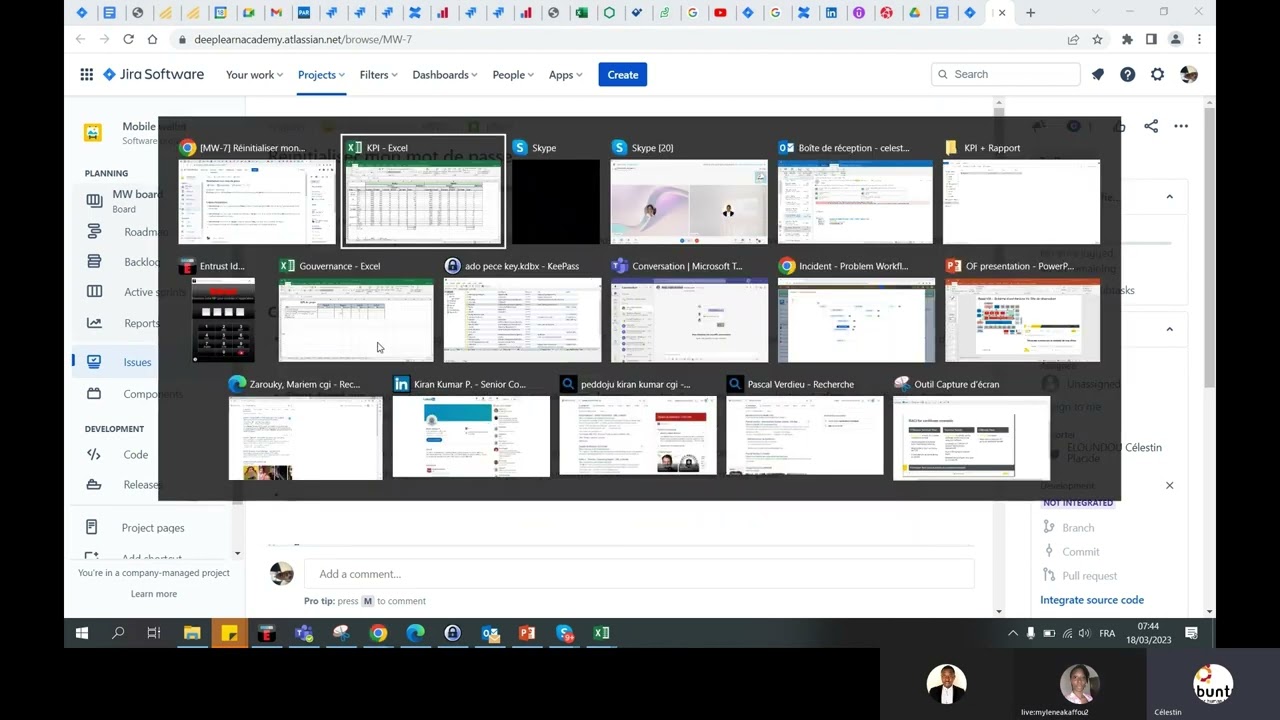Collapse the second details section chevron on right
The height and width of the screenshot is (720, 1280).
(x=1169, y=329)
